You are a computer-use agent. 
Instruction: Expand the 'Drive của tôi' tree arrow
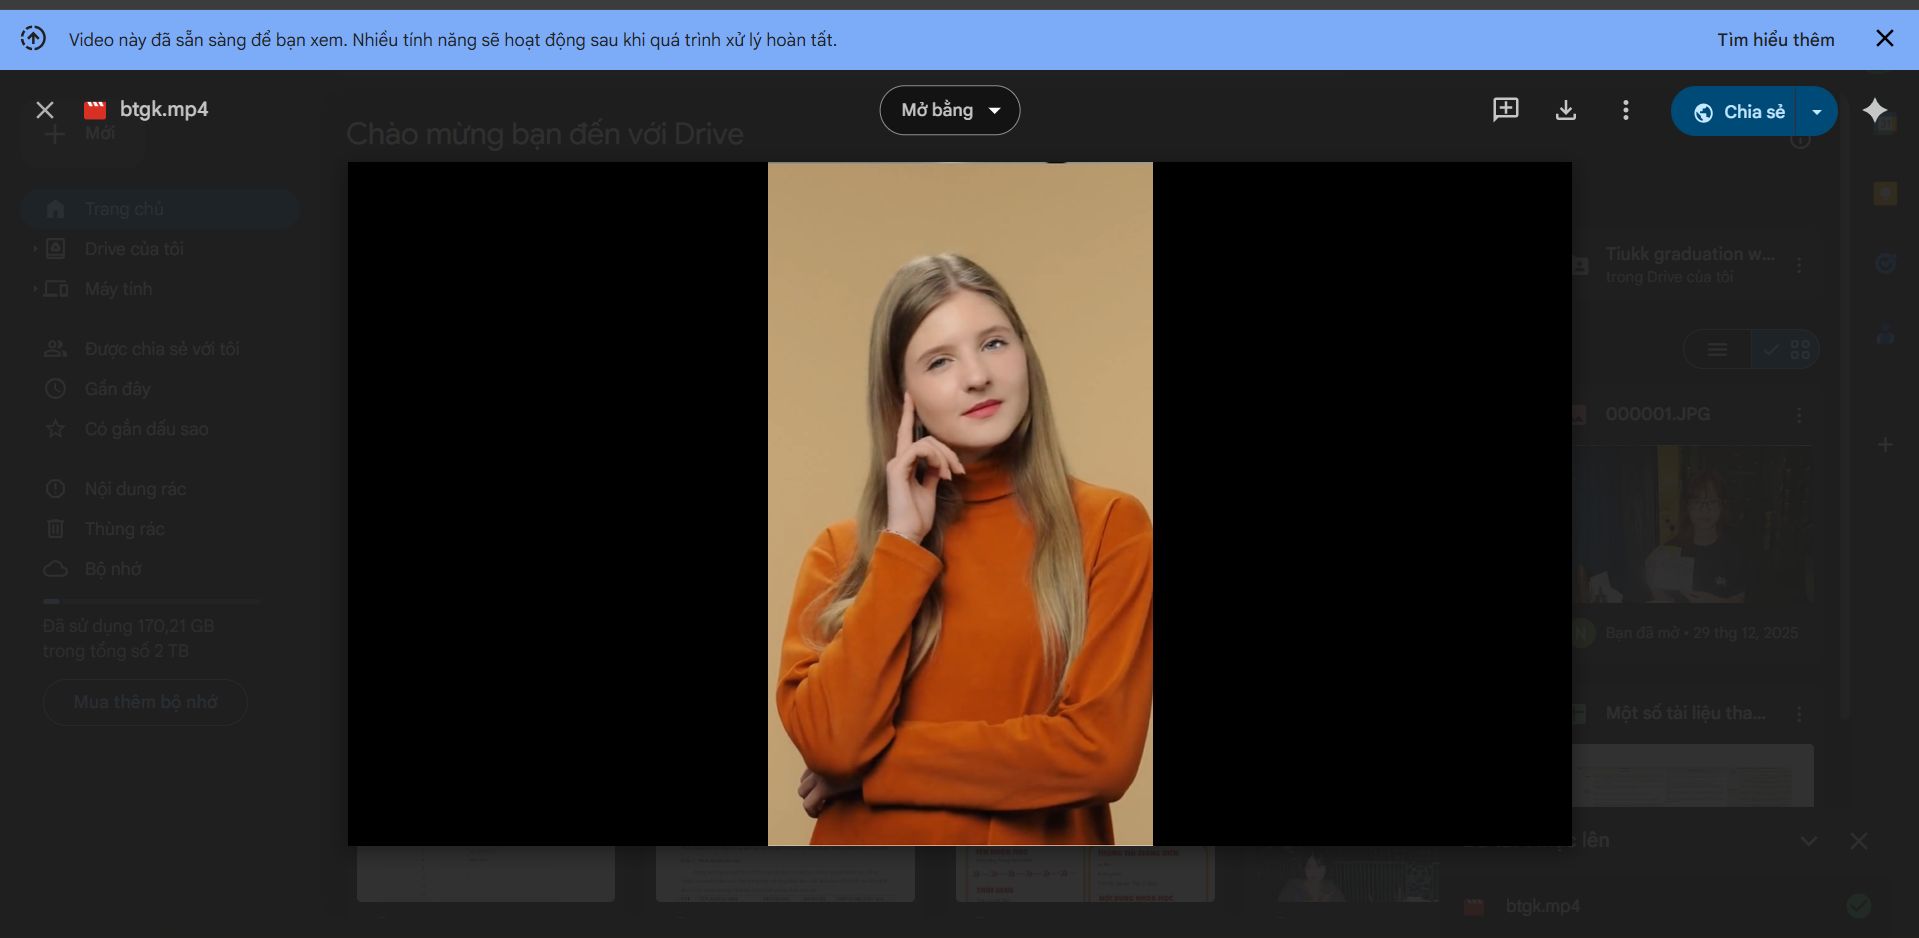[x=35, y=249]
